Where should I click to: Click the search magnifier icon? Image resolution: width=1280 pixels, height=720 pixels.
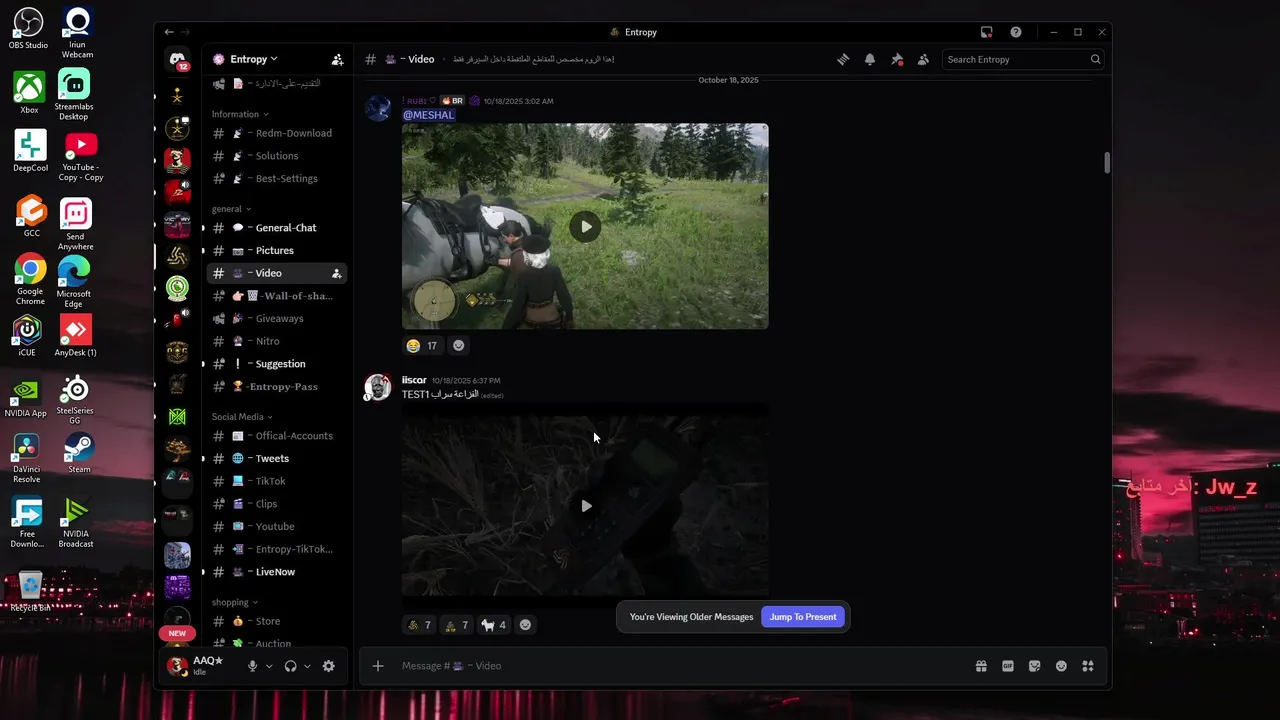(1095, 60)
